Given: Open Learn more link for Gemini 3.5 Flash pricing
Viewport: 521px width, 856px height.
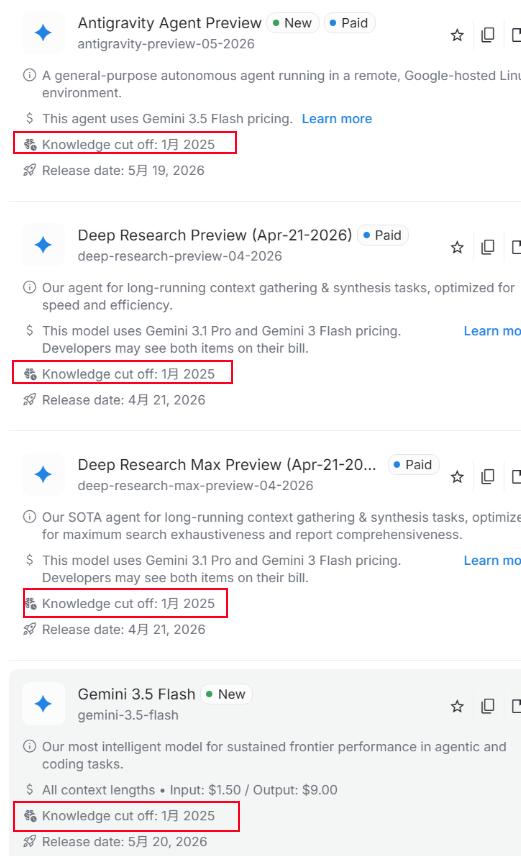Looking at the screenshot, I should coord(336,118).
